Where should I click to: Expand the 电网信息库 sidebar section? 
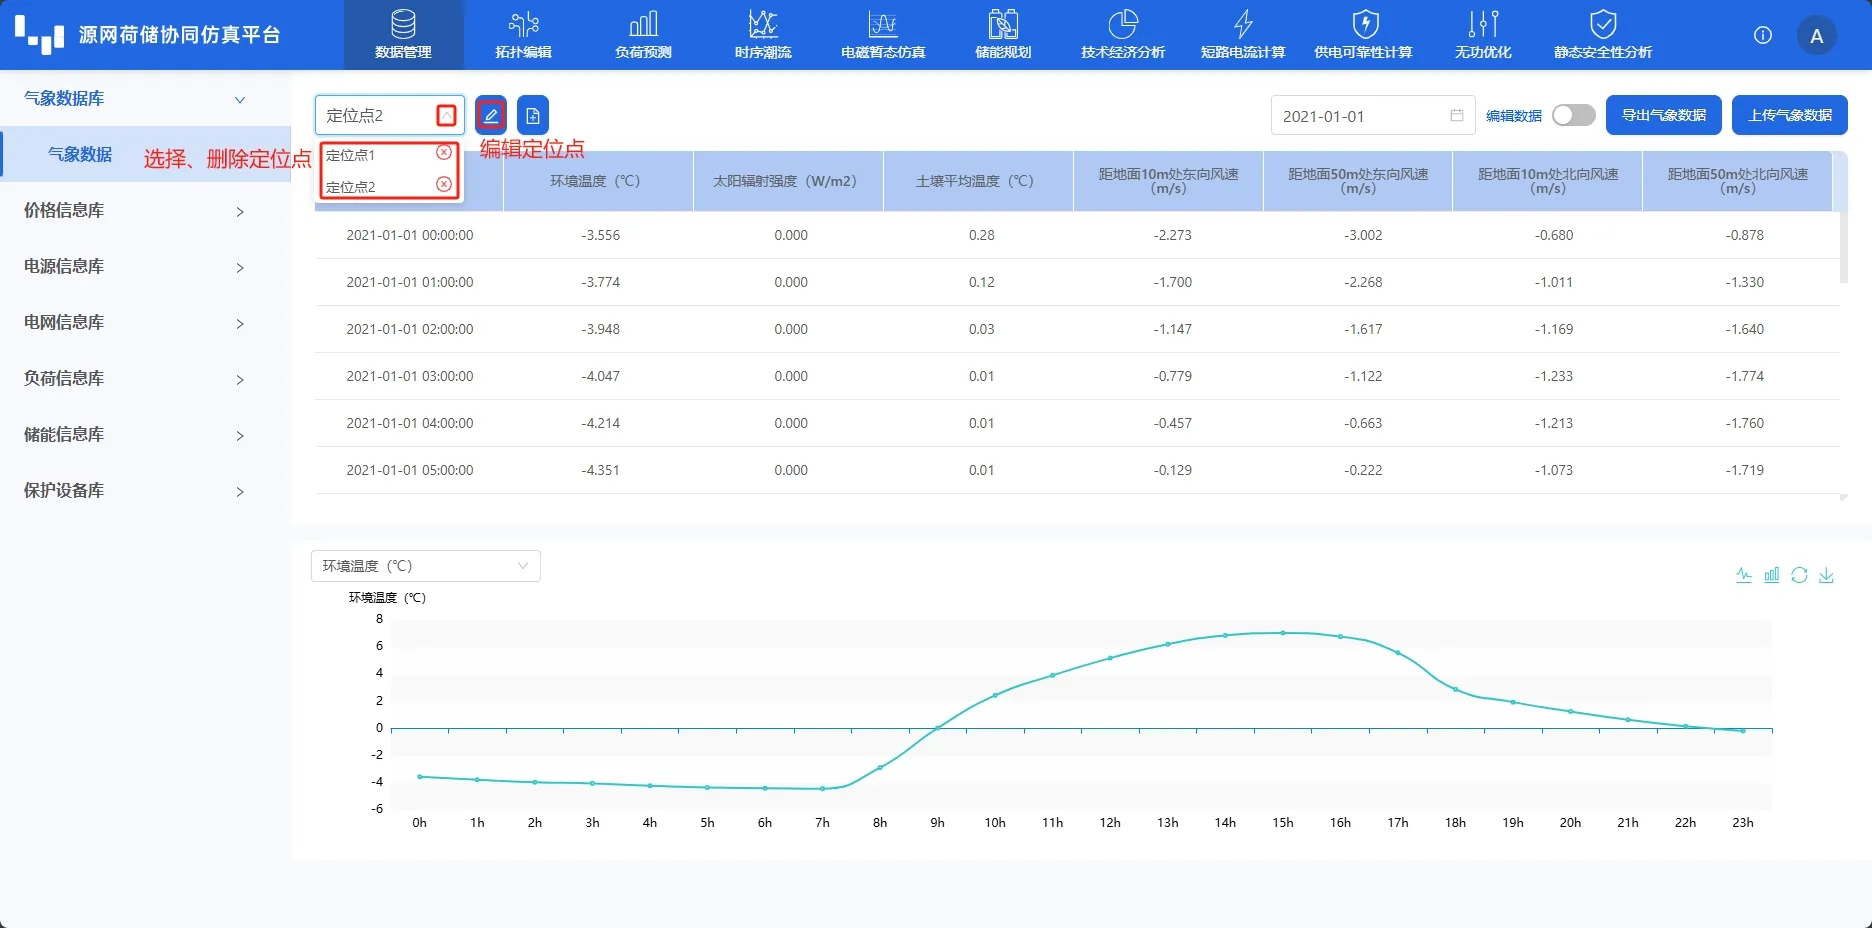click(x=239, y=323)
